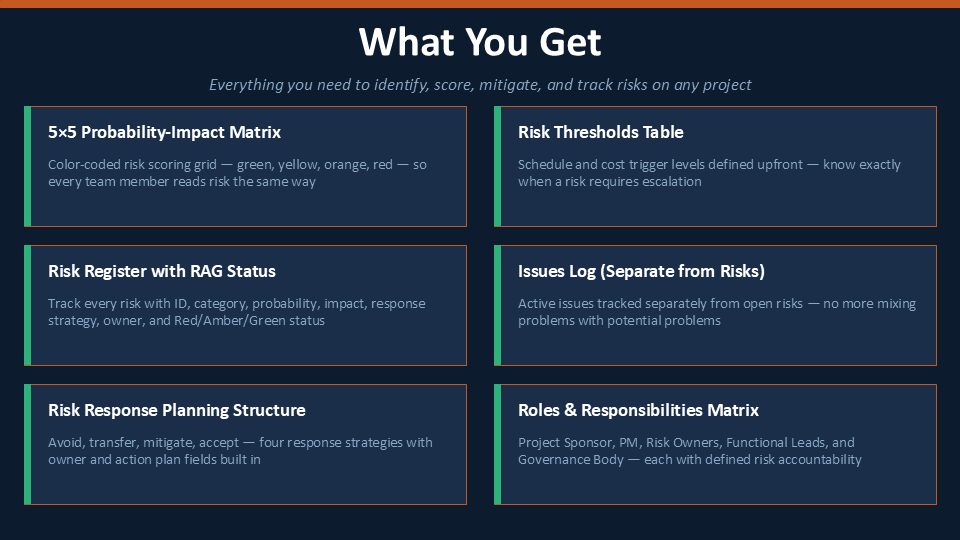
Task: Click the orange banner strip at top
Action: [x=480, y=4]
